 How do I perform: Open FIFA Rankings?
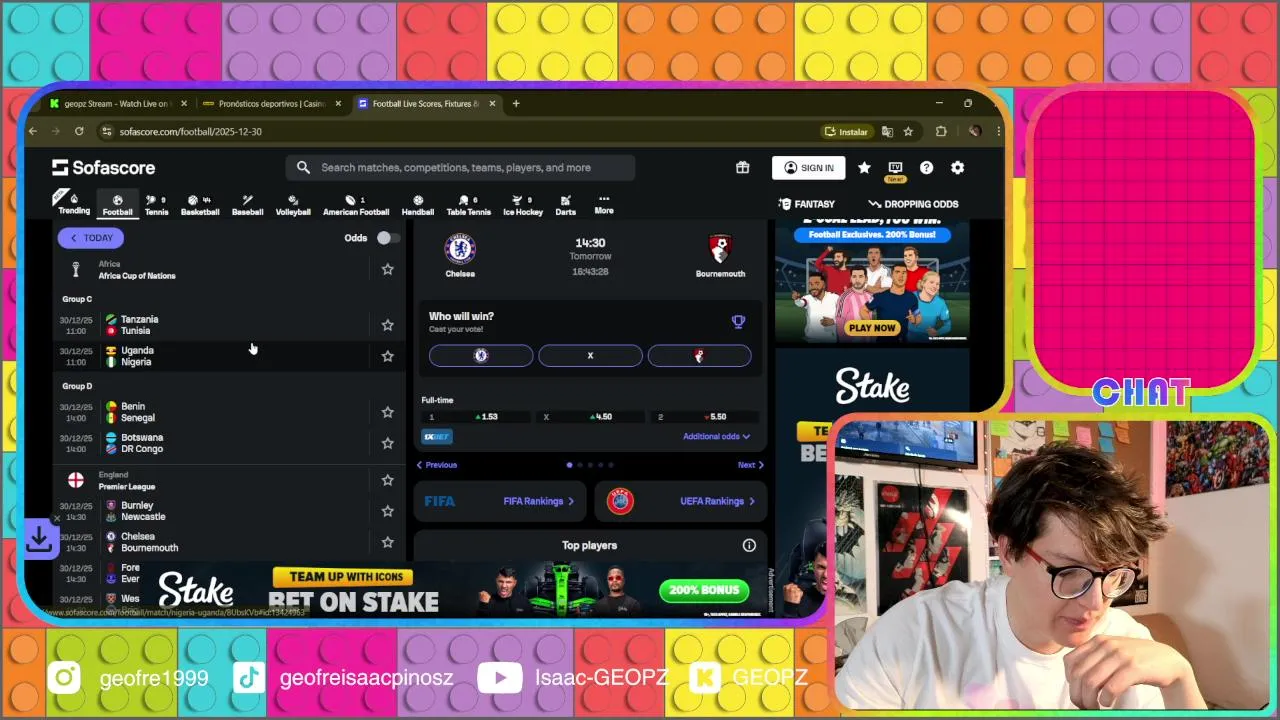coord(499,501)
